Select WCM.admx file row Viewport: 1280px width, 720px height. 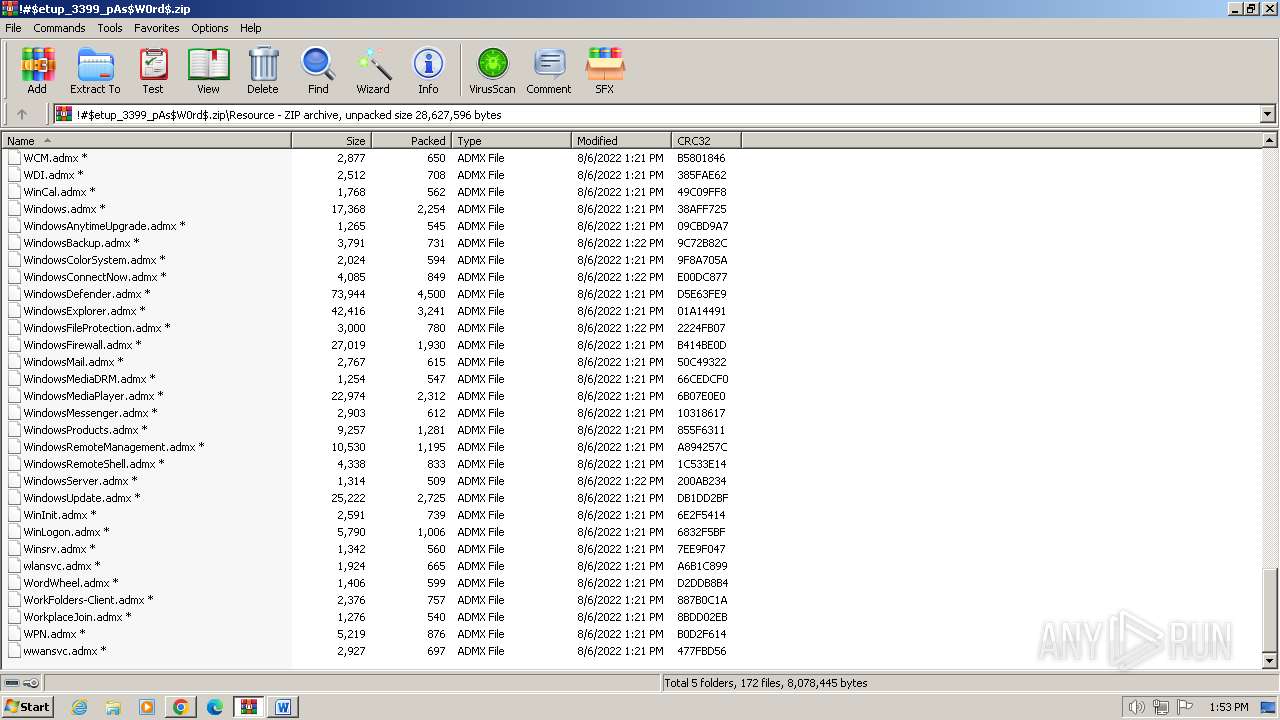coord(370,158)
